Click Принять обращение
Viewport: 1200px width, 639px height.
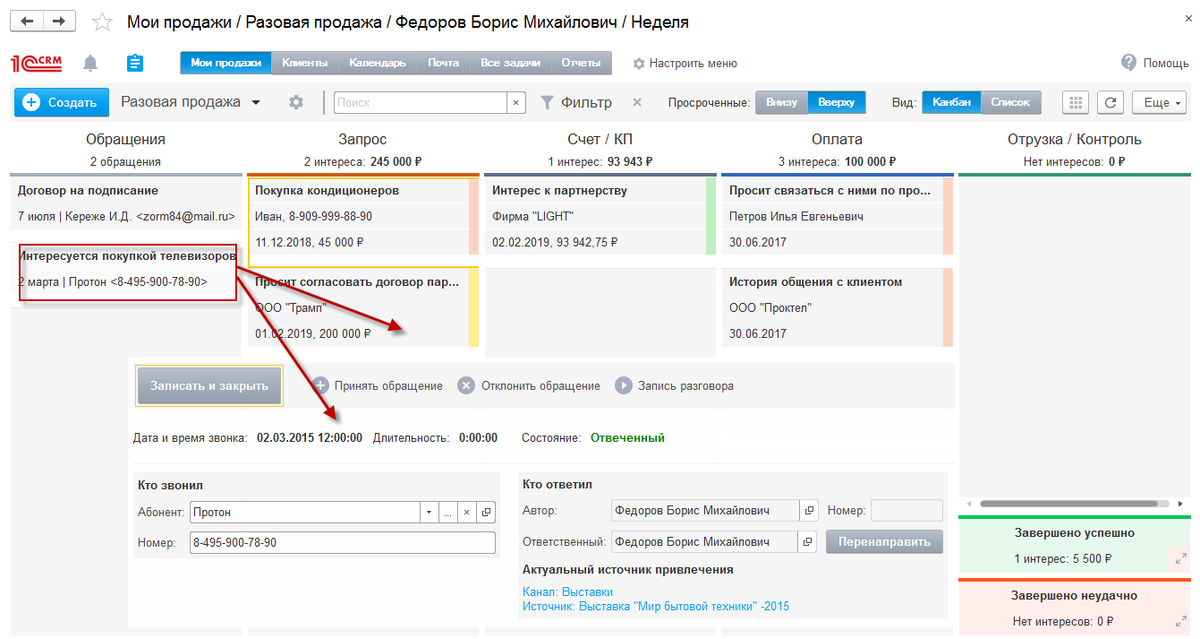point(378,385)
